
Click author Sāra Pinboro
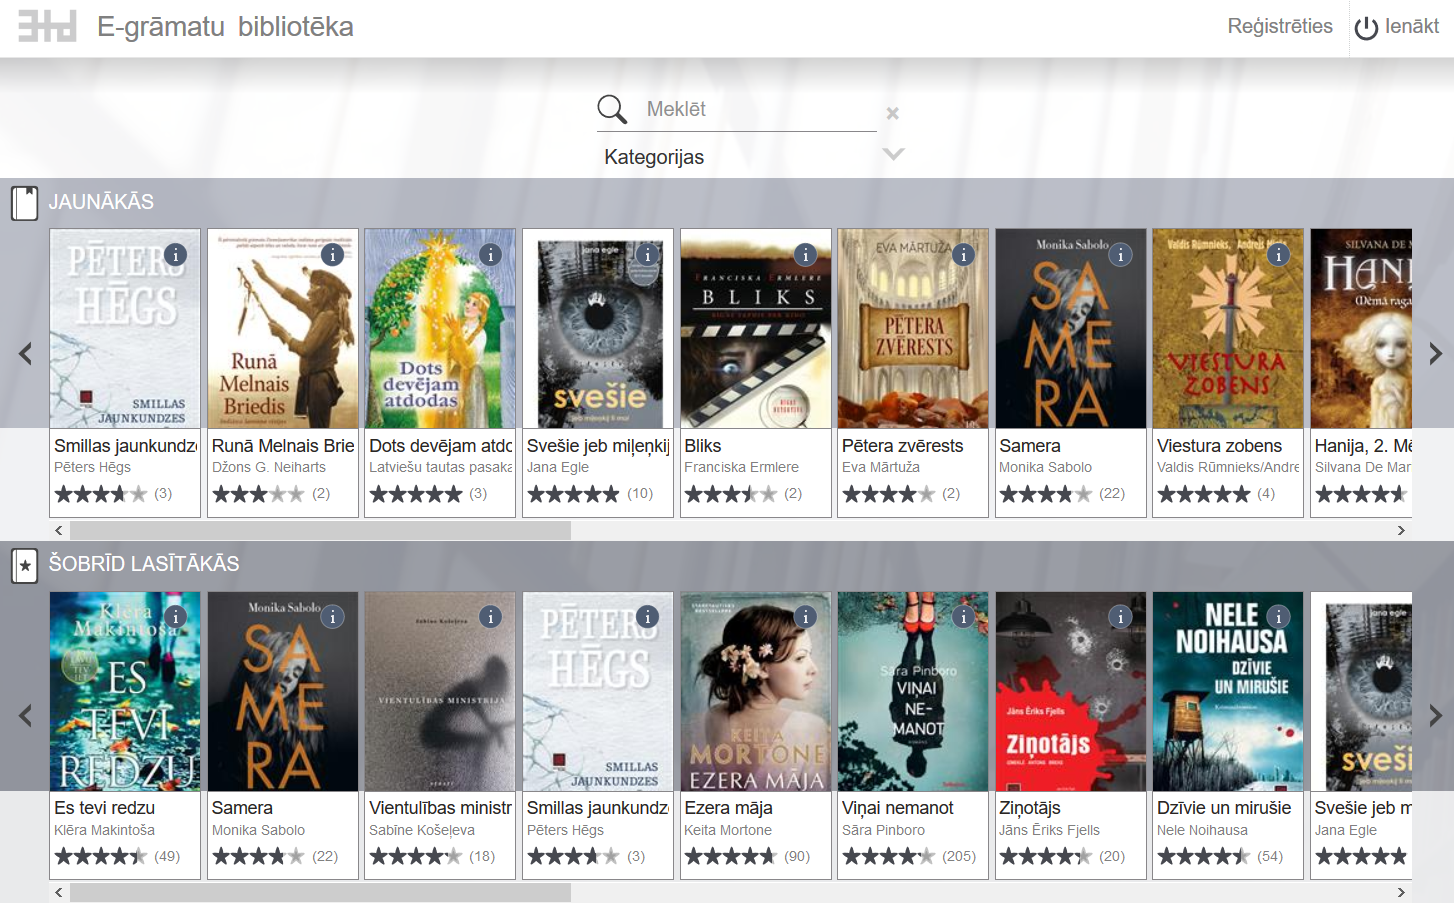click(x=883, y=830)
